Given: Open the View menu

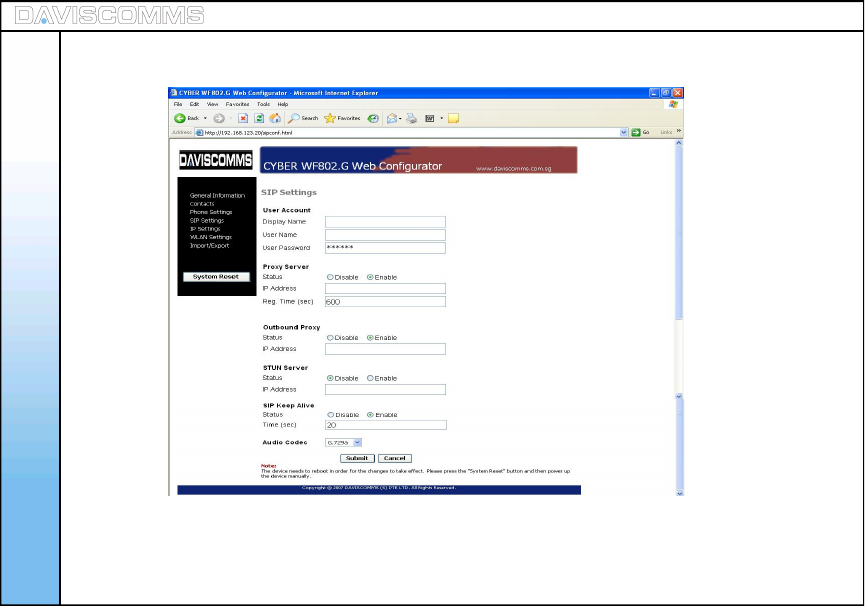Looking at the screenshot, I should point(212,104).
